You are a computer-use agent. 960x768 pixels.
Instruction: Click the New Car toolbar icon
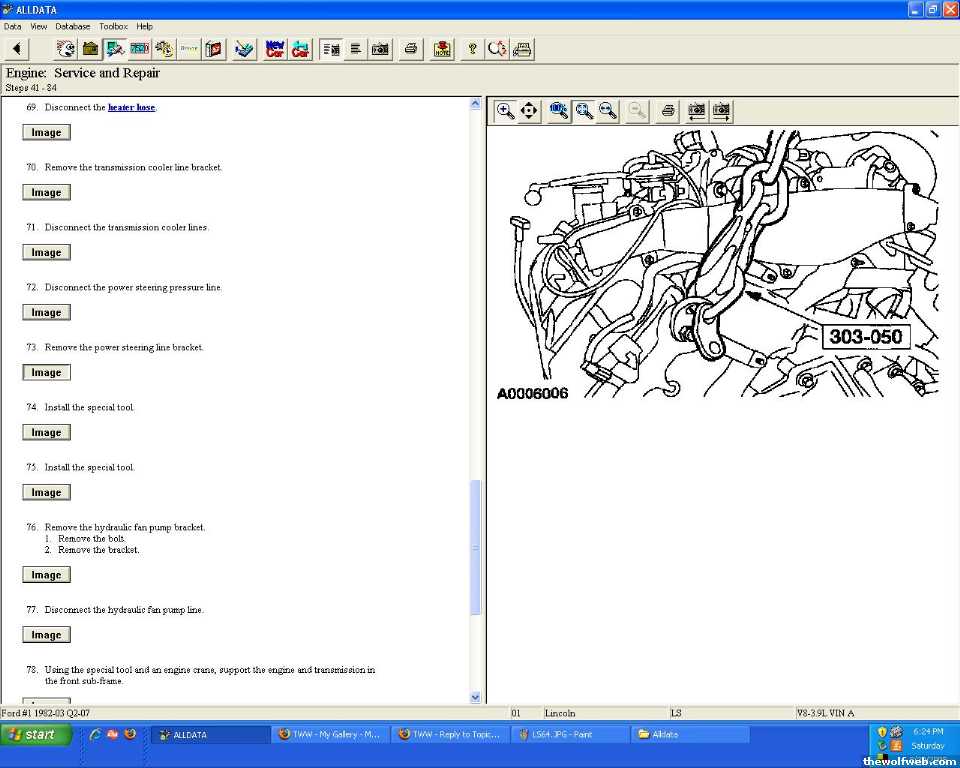click(x=275, y=49)
